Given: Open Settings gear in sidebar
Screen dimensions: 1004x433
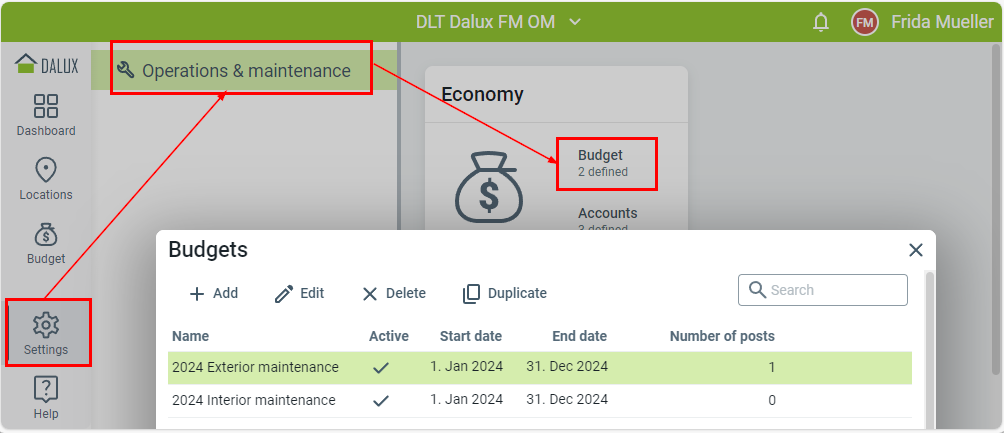Looking at the screenshot, I should [46, 333].
